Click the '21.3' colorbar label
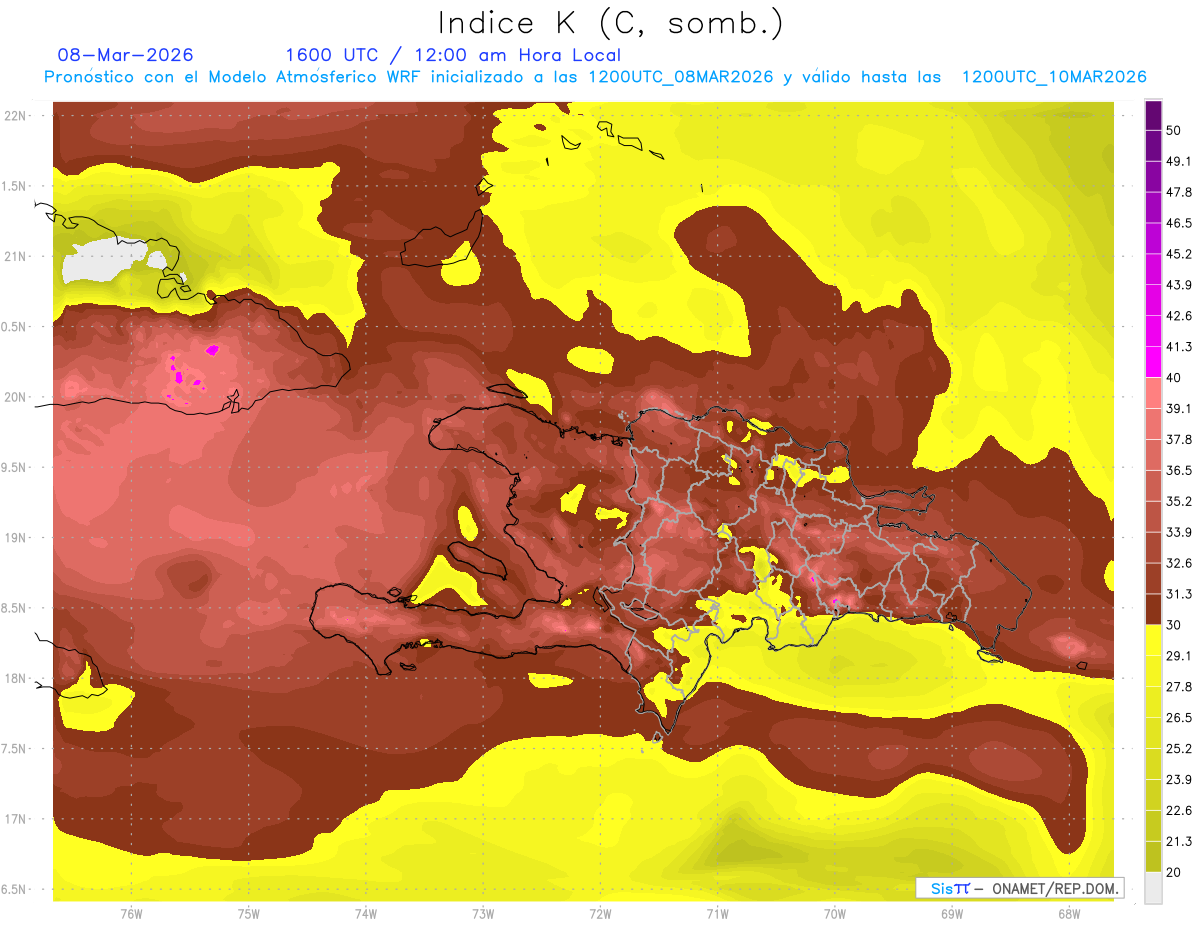 [1179, 842]
